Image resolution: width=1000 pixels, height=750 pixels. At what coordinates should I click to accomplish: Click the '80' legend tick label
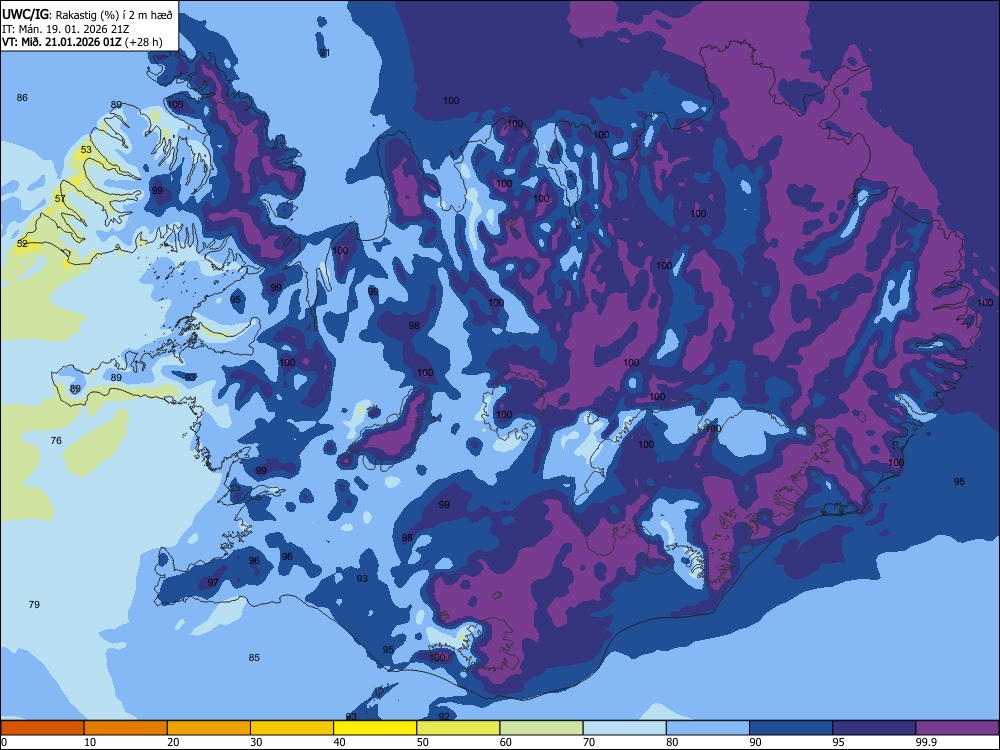point(672,742)
